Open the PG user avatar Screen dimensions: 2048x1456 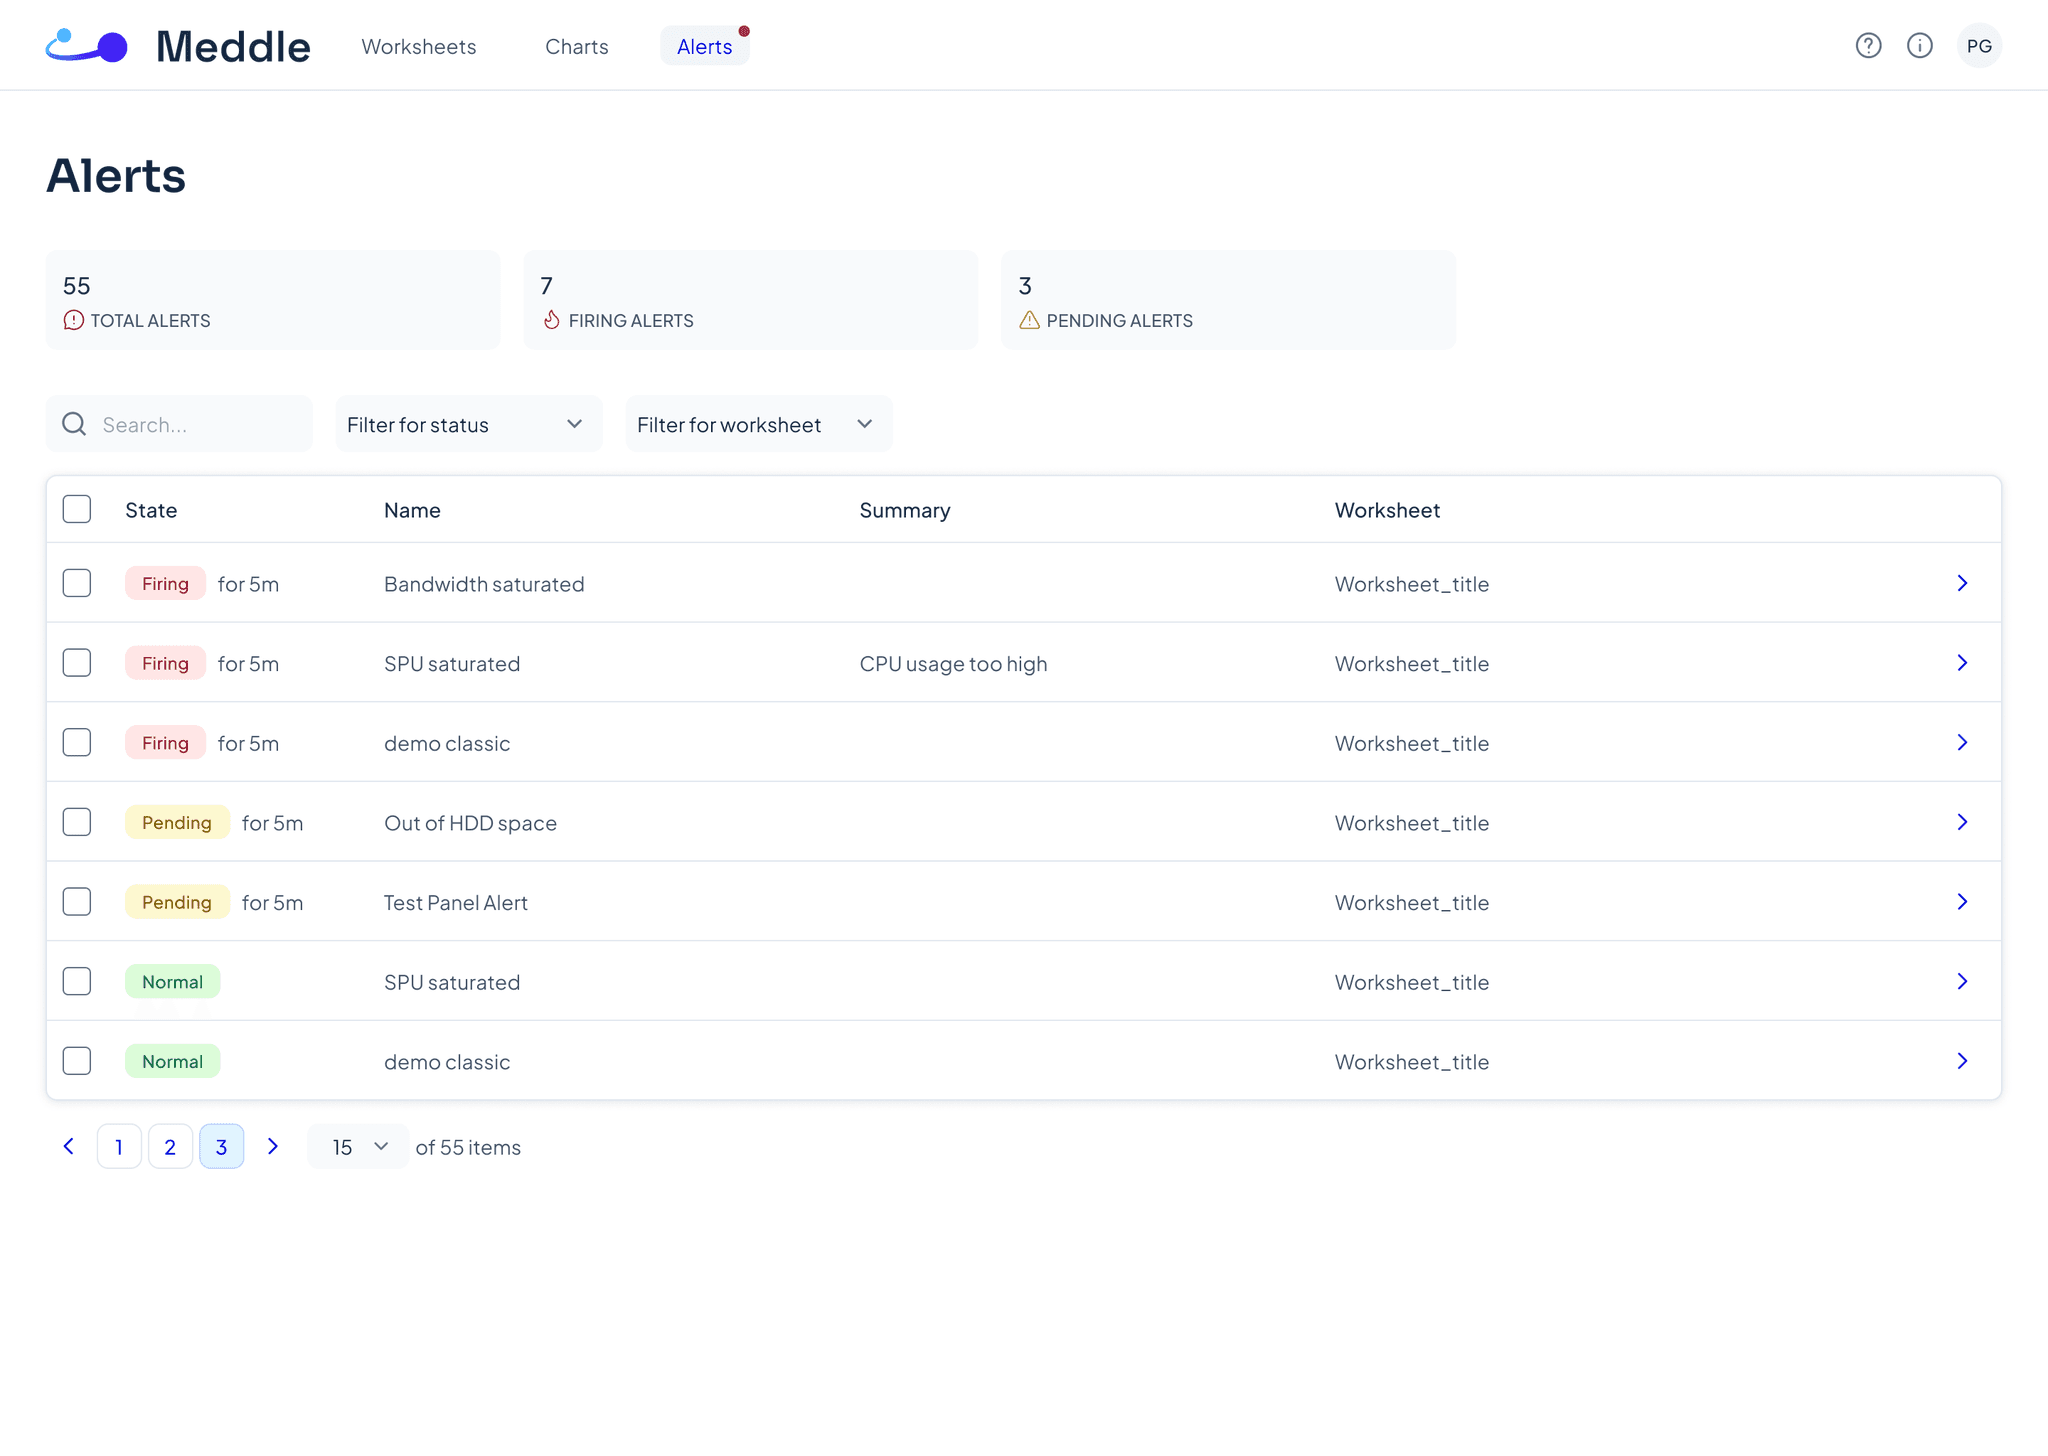click(x=1978, y=46)
